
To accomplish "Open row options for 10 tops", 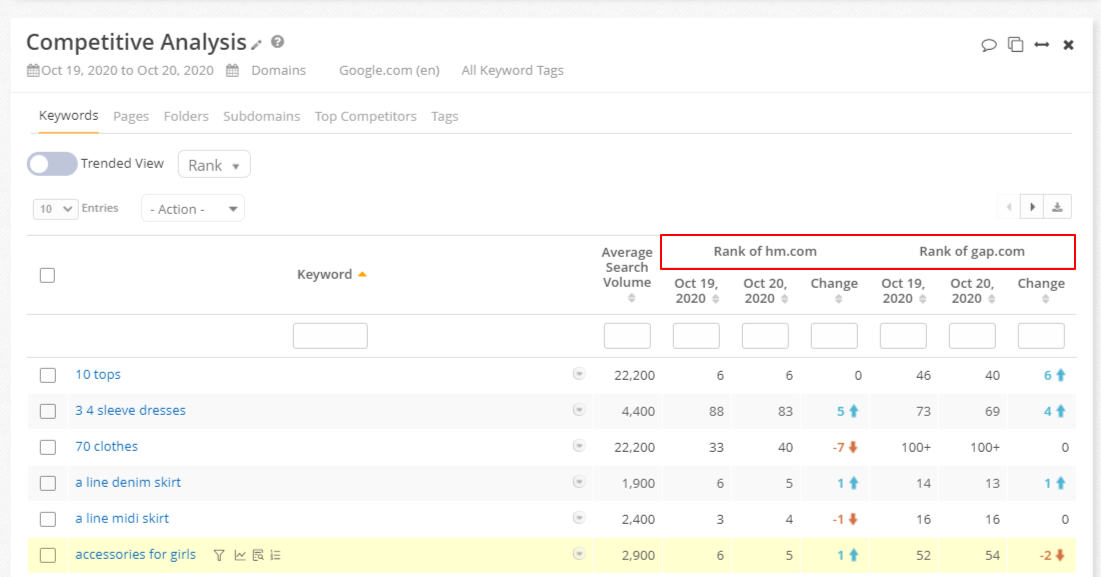I will (x=579, y=374).
